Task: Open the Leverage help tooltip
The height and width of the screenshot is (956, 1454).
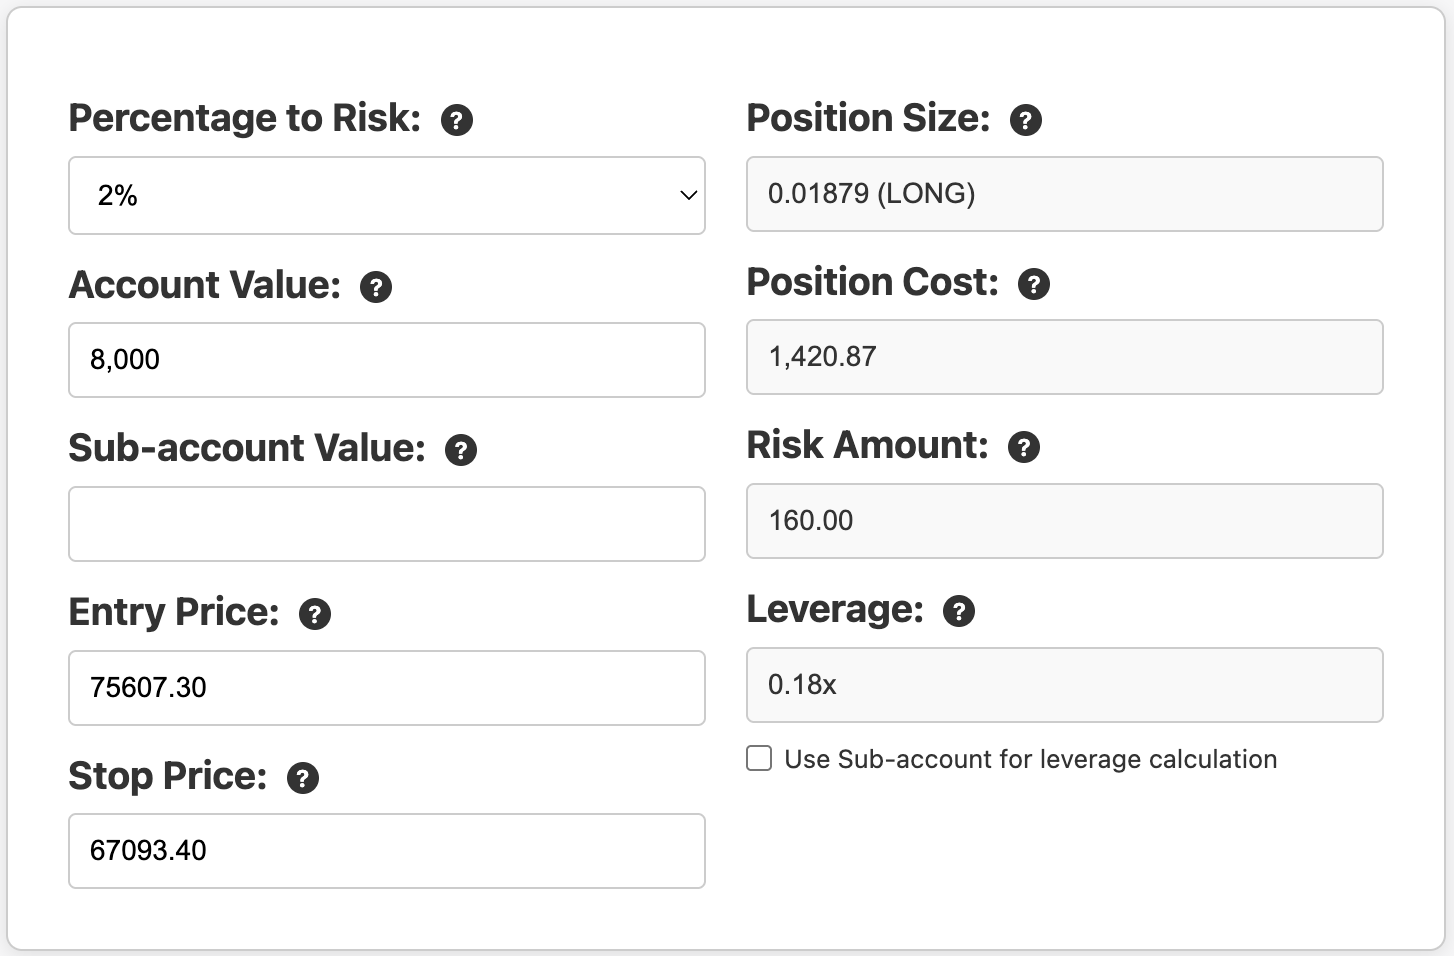Action: pyautogui.click(x=959, y=611)
